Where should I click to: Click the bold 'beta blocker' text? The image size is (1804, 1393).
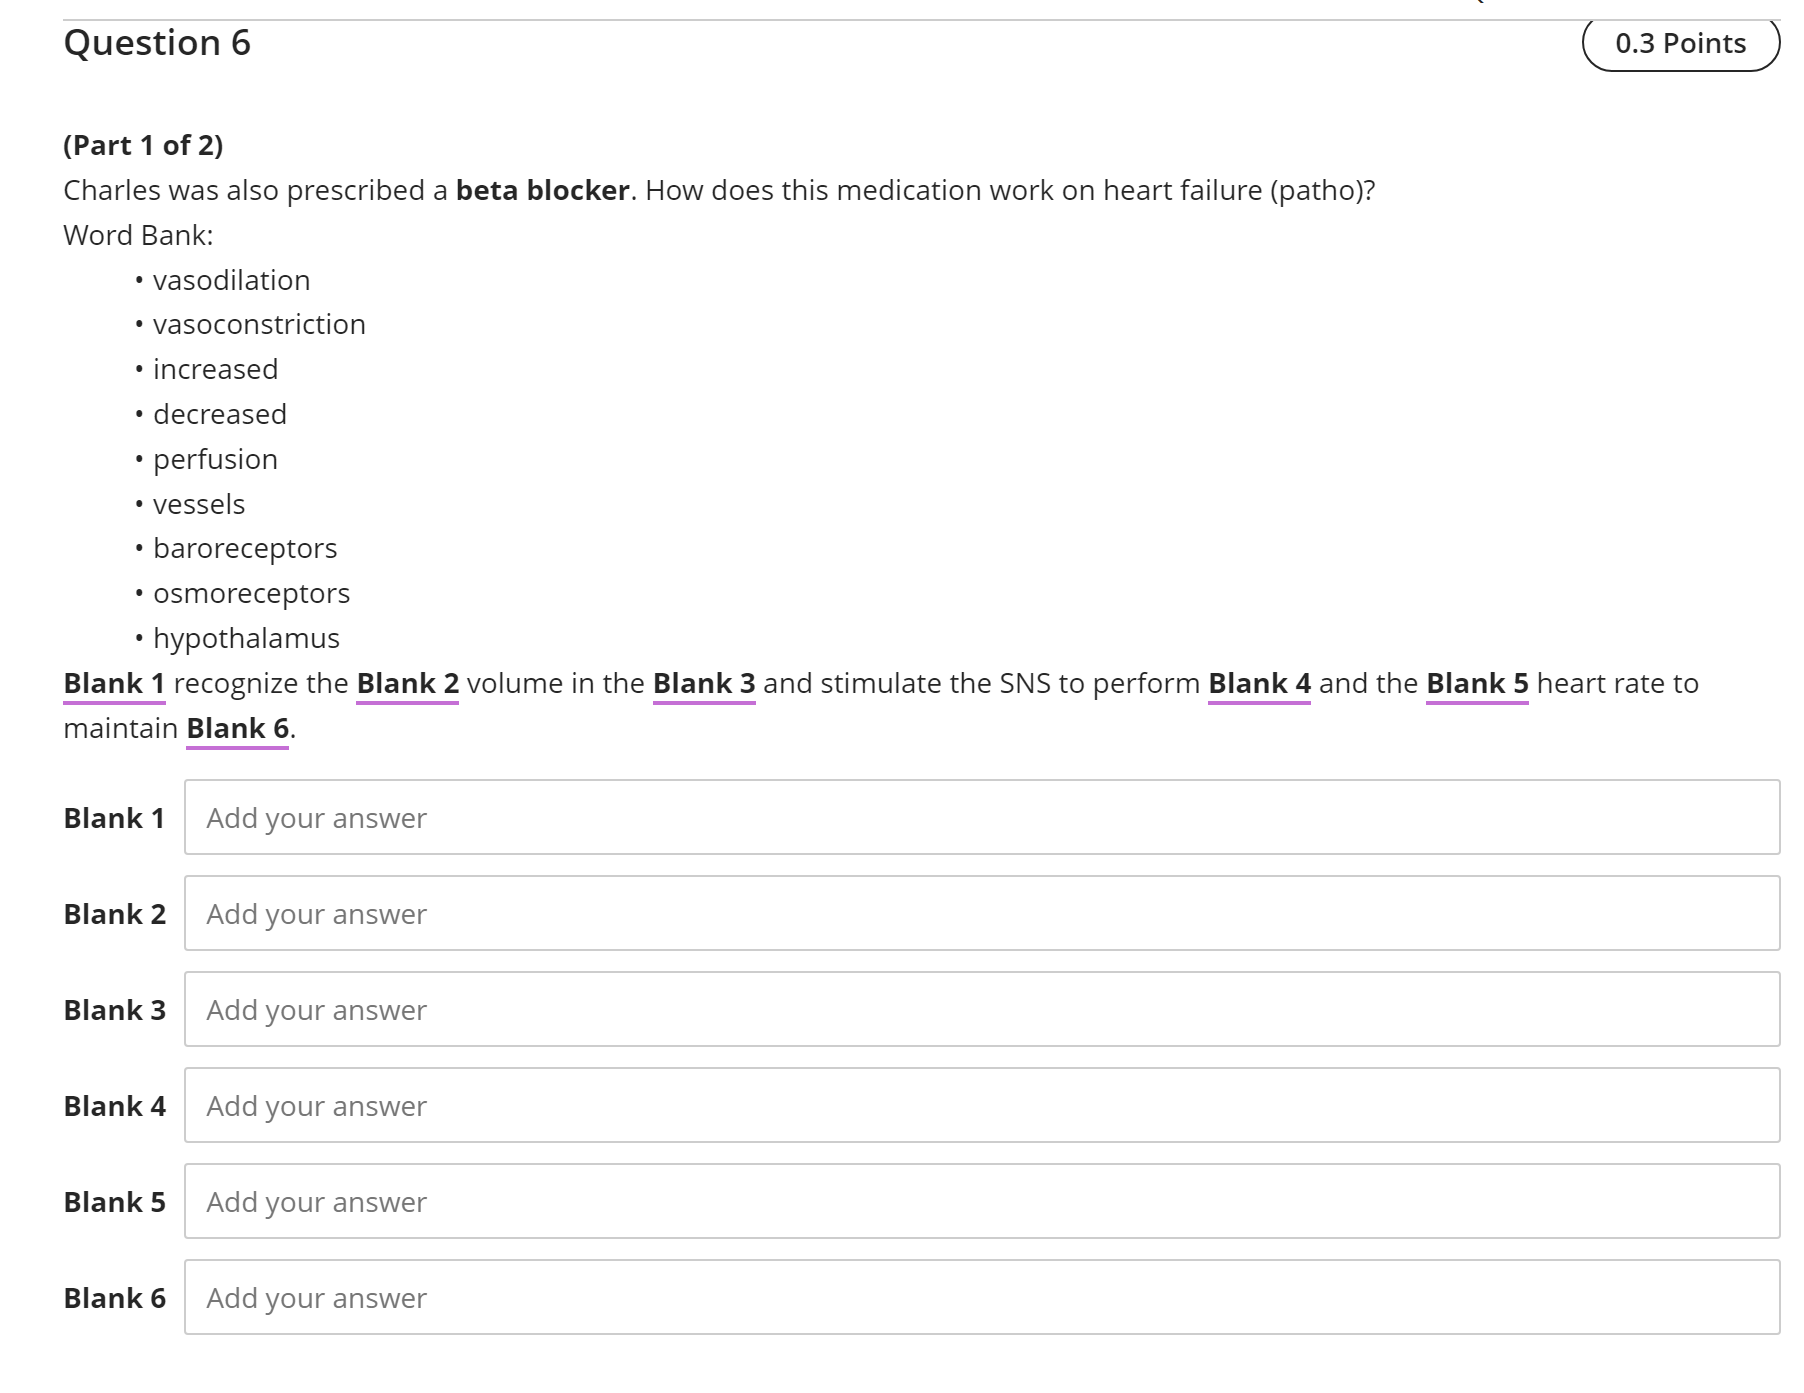coord(542,190)
